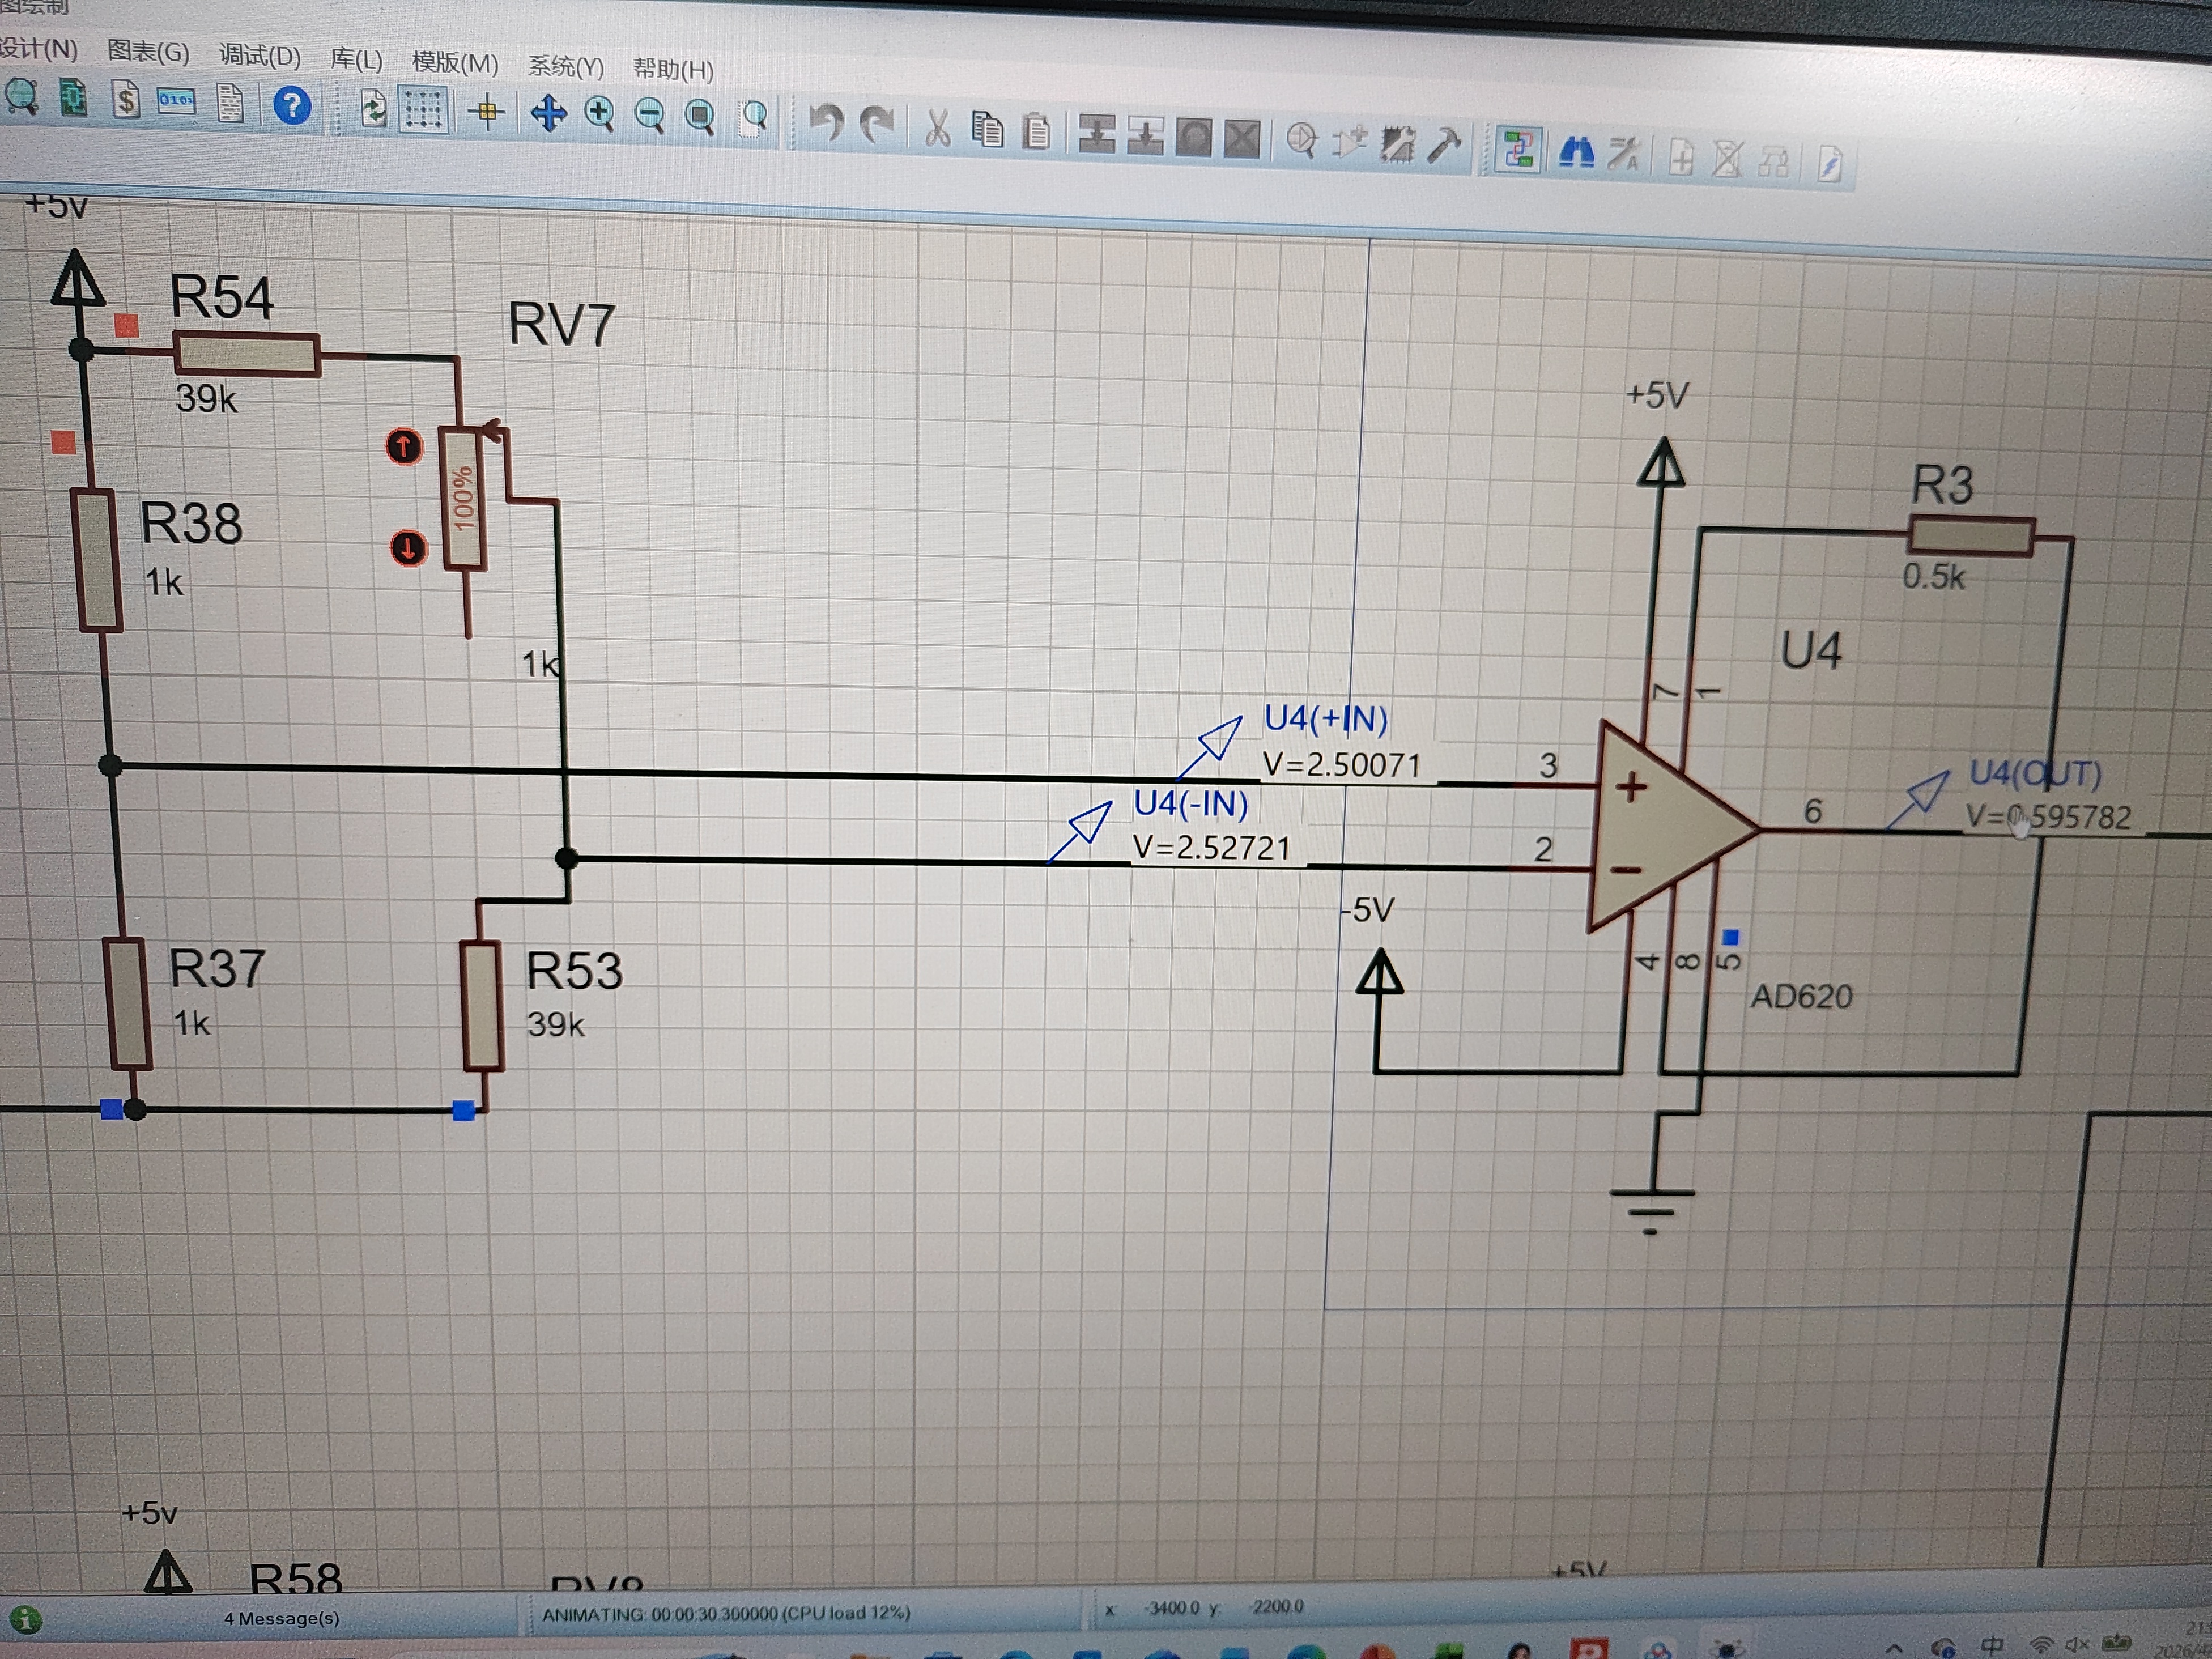Toggle the false origin crosshair icon
Image resolution: width=2212 pixels, height=1659 pixels.
(487, 111)
